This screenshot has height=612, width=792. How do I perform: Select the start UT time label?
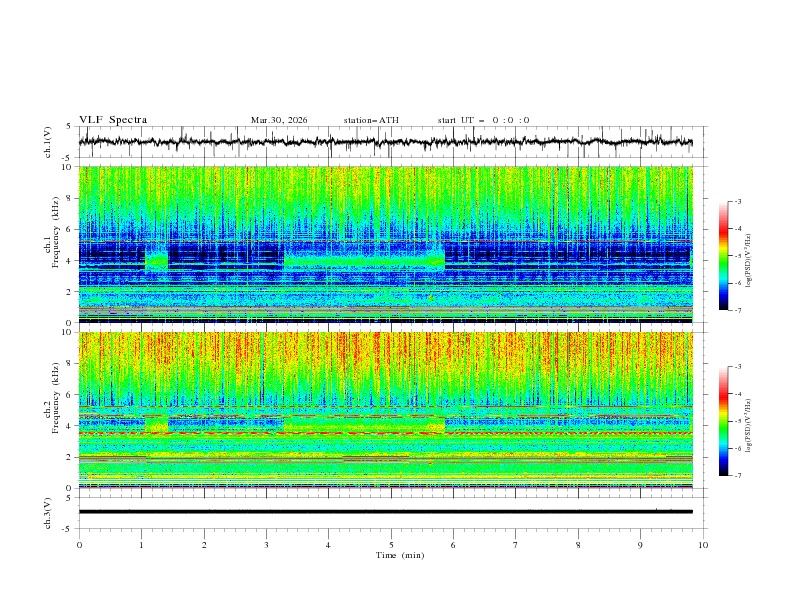(x=483, y=120)
